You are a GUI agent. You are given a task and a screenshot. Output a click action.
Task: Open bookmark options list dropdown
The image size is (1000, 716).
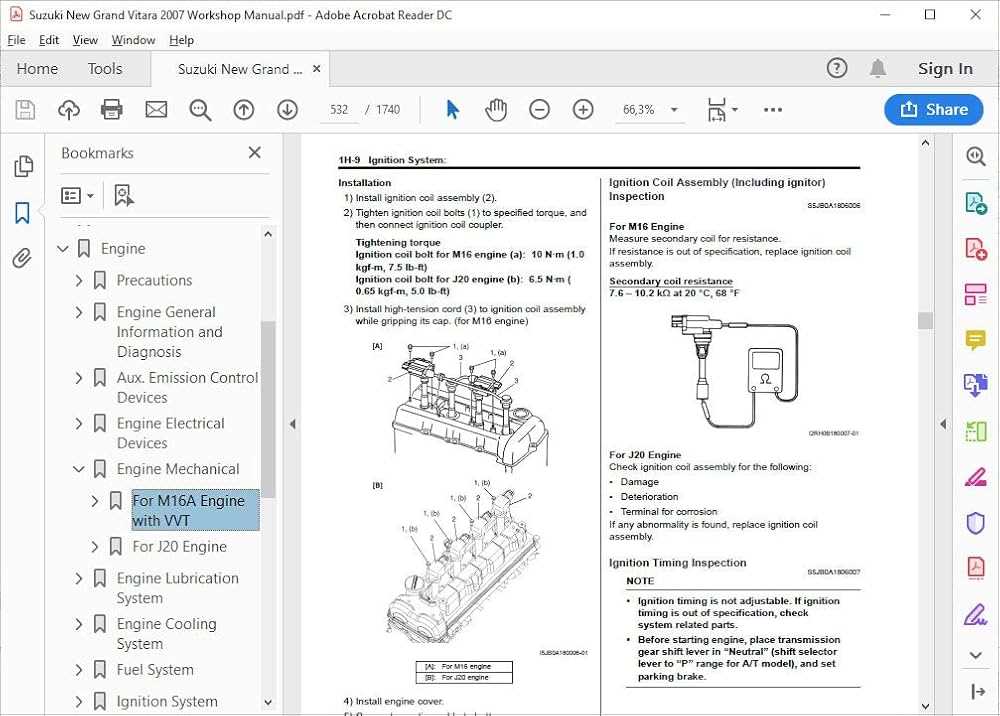(x=77, y=196)
